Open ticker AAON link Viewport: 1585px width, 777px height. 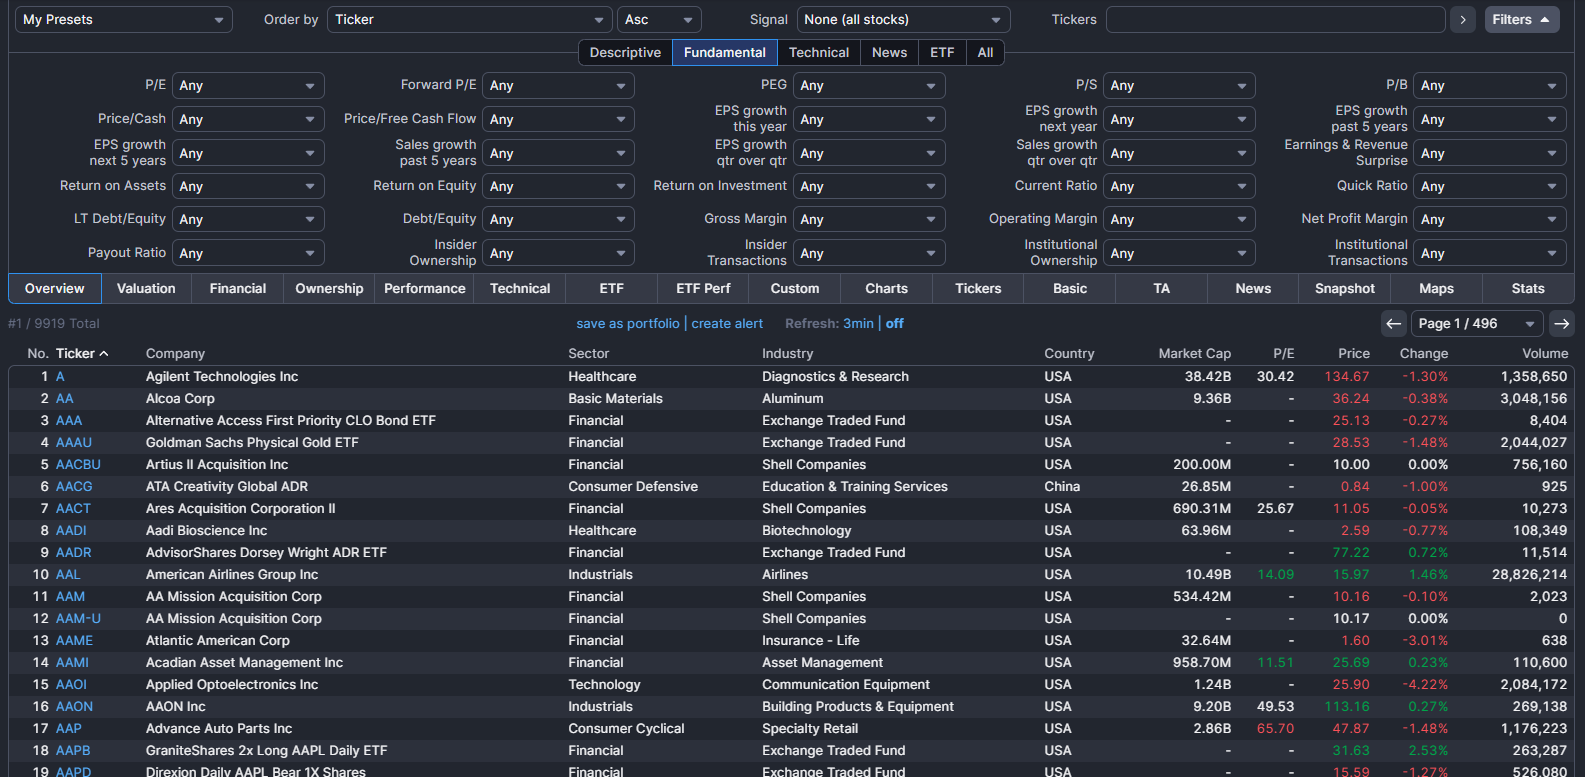point(74,707)
